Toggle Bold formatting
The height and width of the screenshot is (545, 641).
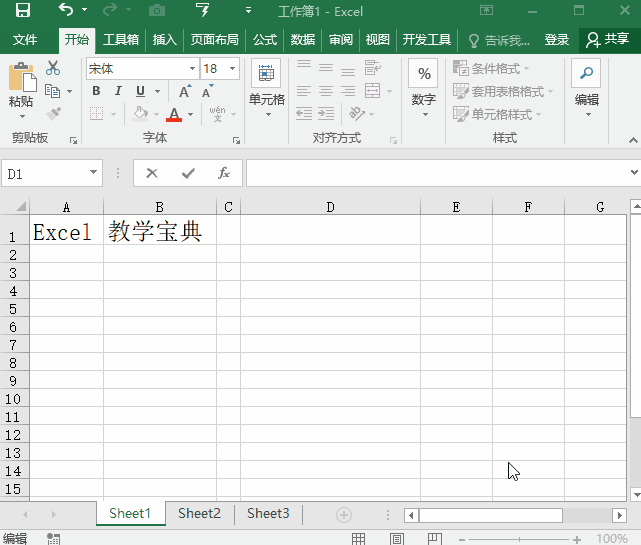(x=96, y=91)
